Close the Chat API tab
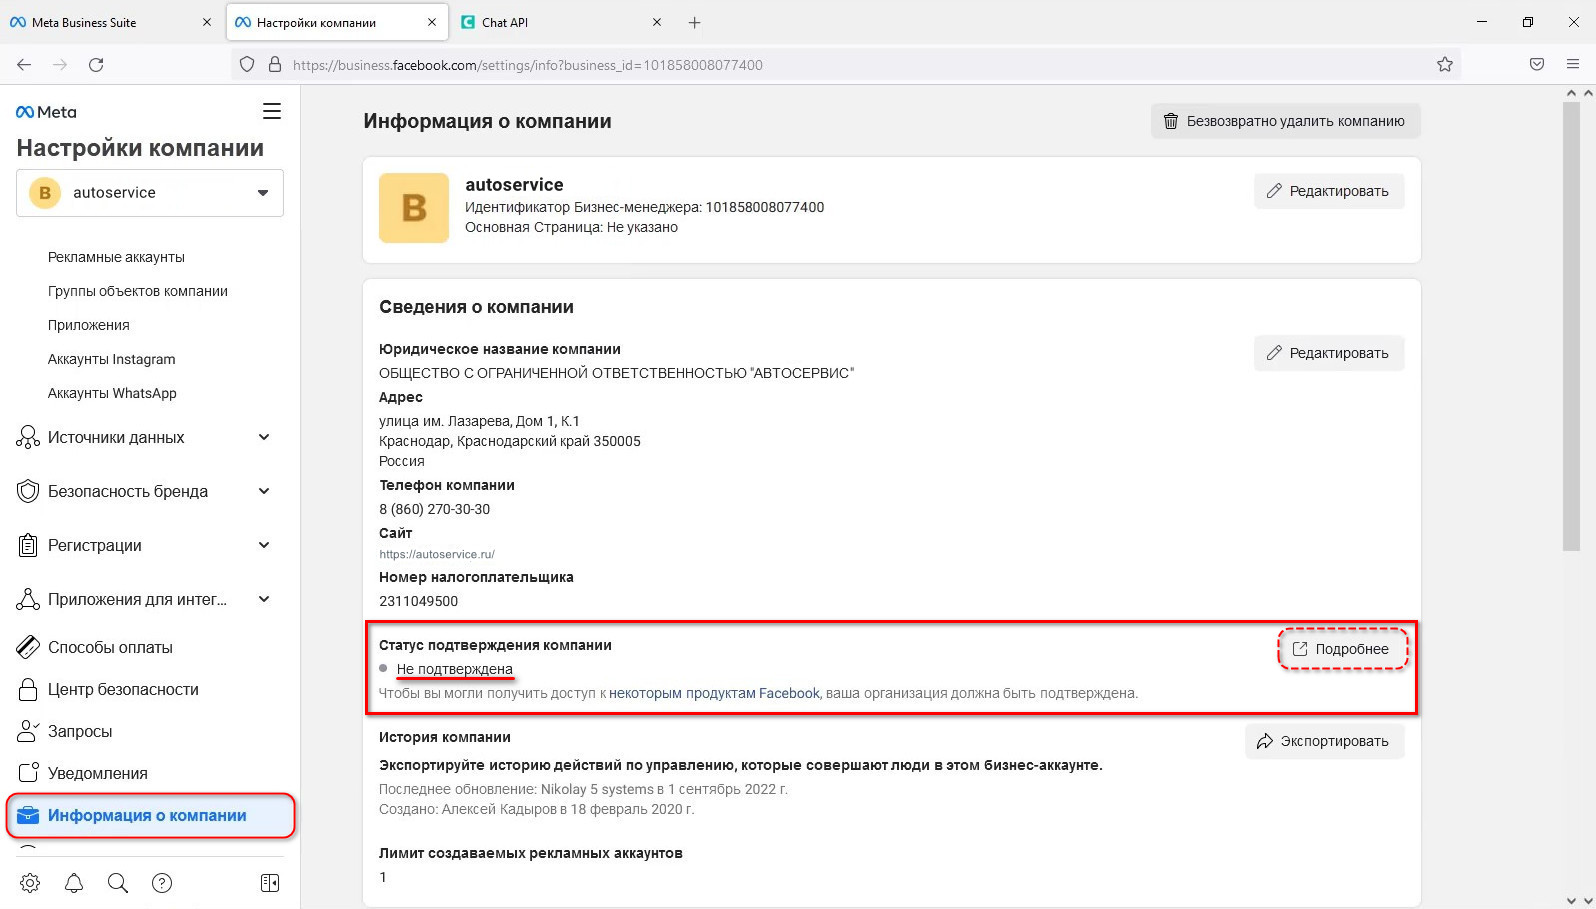This screenshot has width=1596, height=909. (657, 22)
